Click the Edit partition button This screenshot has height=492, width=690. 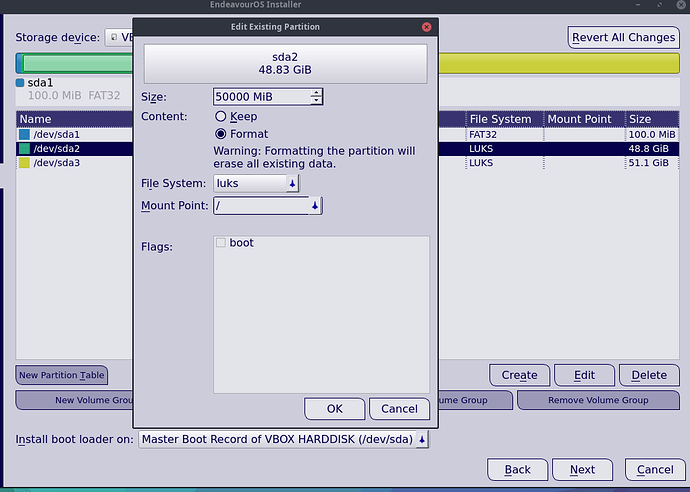coord(584,375)
